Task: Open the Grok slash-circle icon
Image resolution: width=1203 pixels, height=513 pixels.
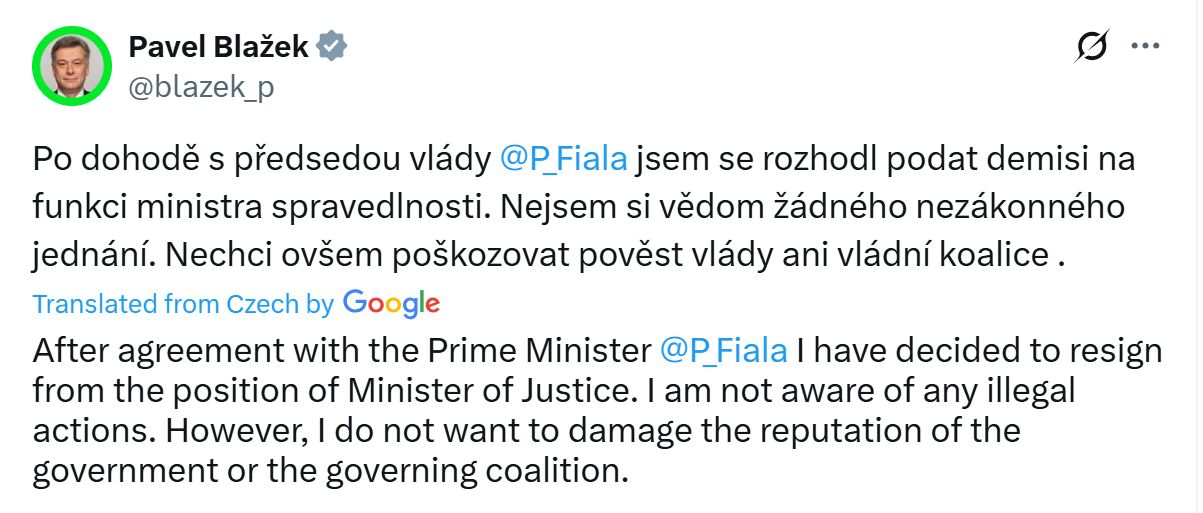Action: 1093,46
